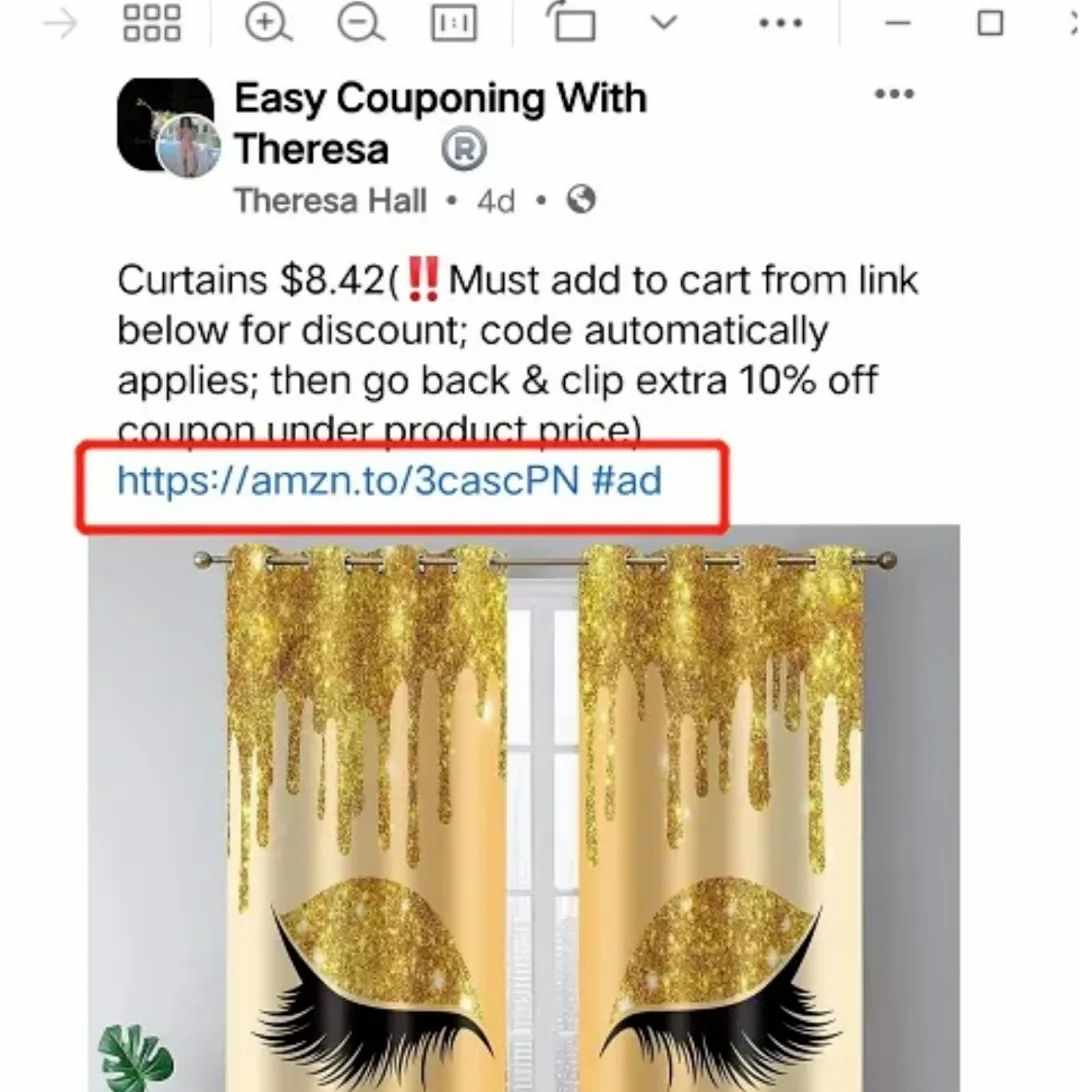Image resolution: width=1080 pixels, height=1092 pixels.
Task: Click the Easy Couponing group avatar
Action: [167, 125]
